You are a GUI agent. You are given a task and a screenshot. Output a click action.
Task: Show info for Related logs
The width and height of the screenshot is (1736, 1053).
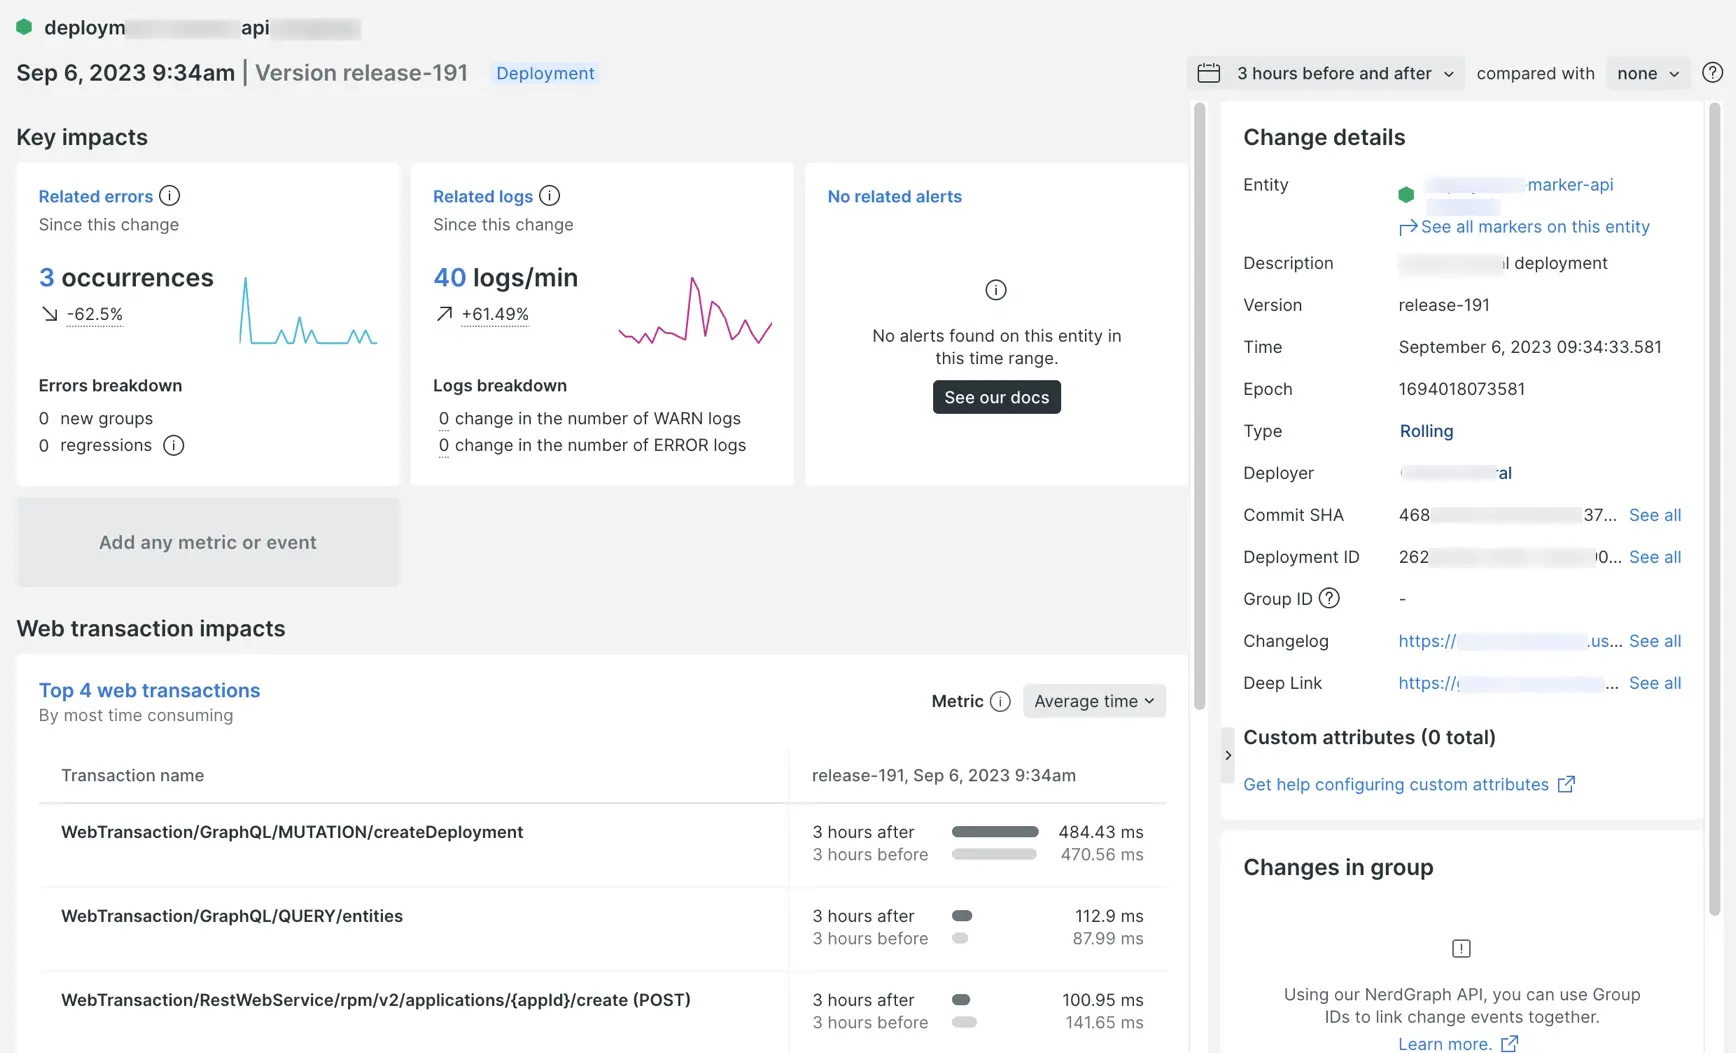click(549, 196)
